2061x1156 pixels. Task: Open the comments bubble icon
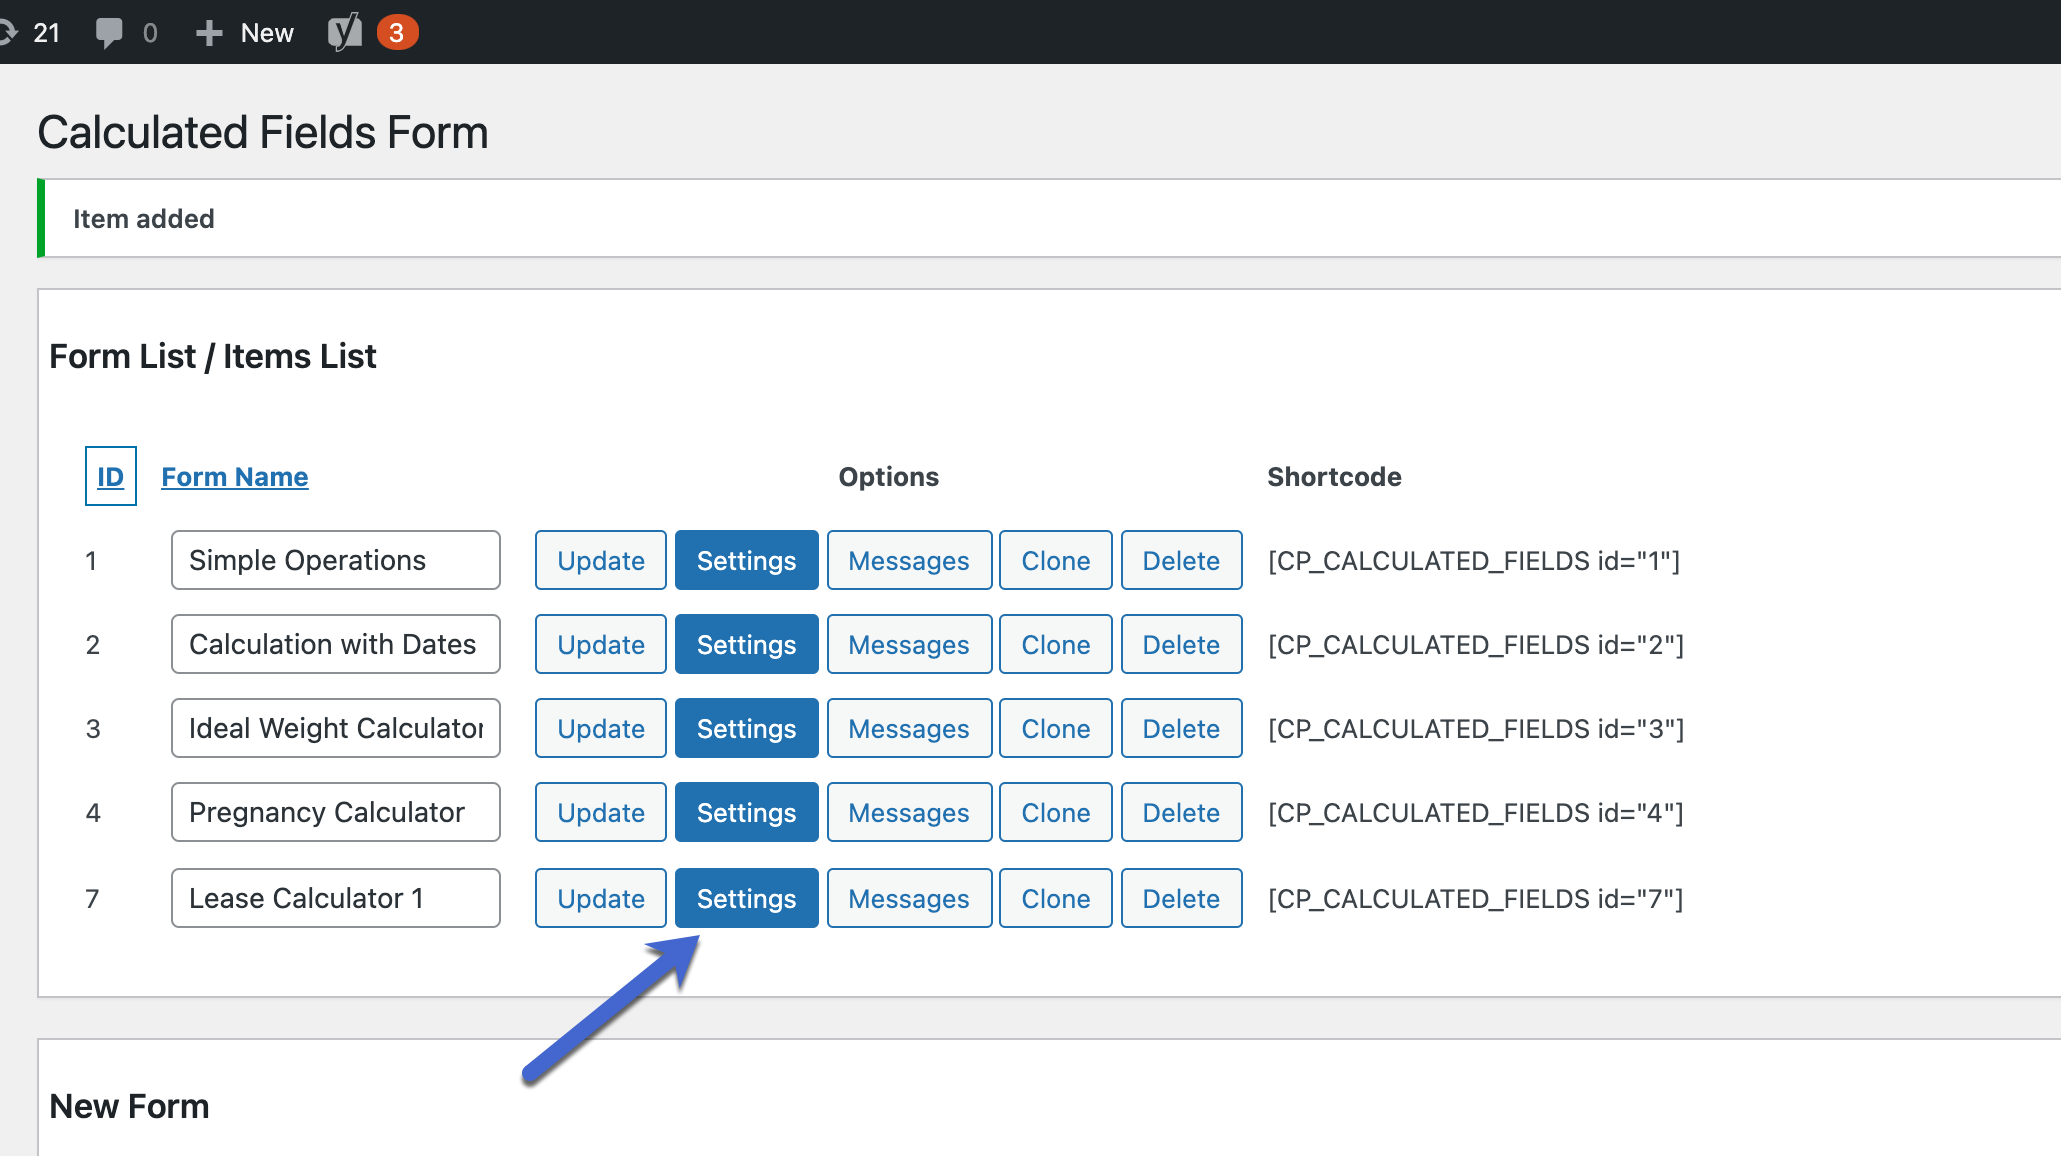(x=109, y=33)
